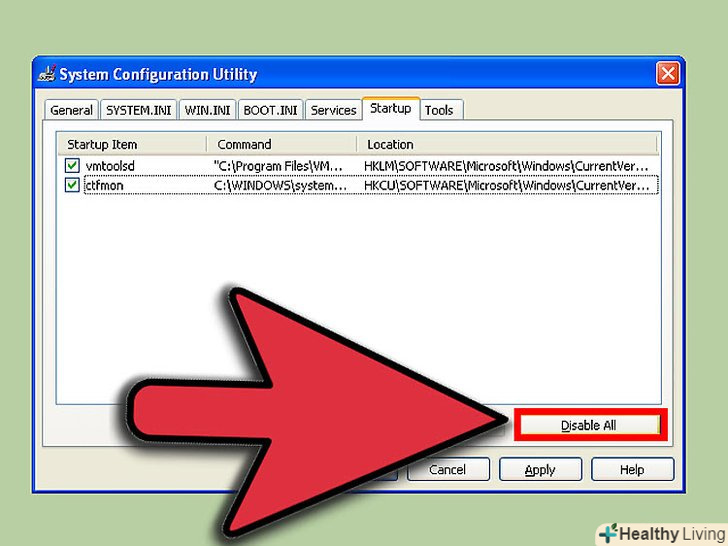The height and width of the screenshot is (546, 728).
Task: Select the vmtoolsd row name
Action: coord(110,166)
